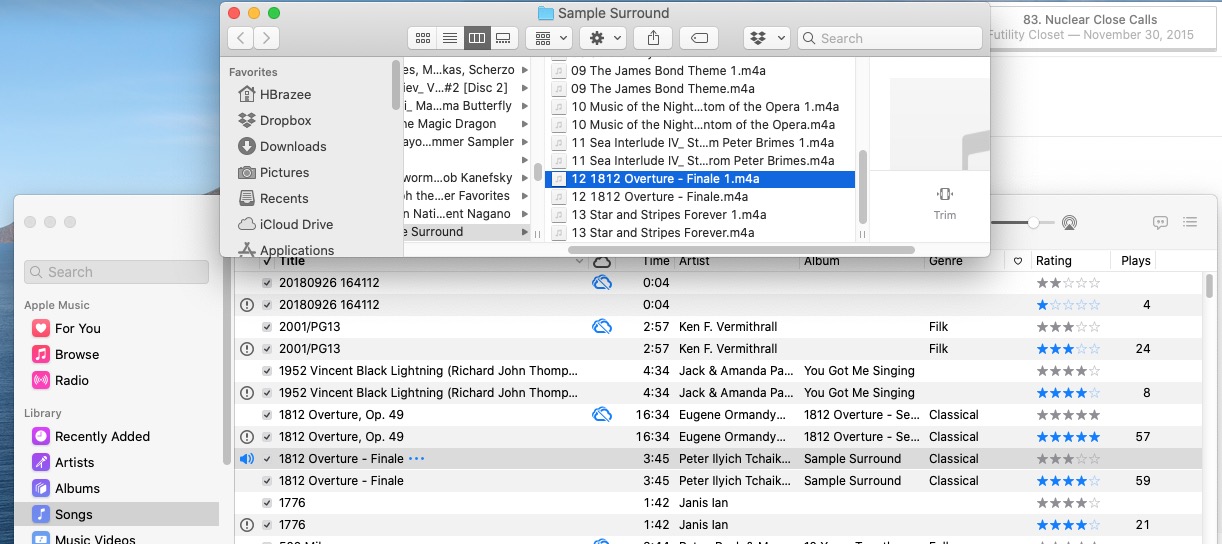Uncheck the first 20180926 164112 song
The width and height of the screenshot is (1222, 544).
(267, 283)
